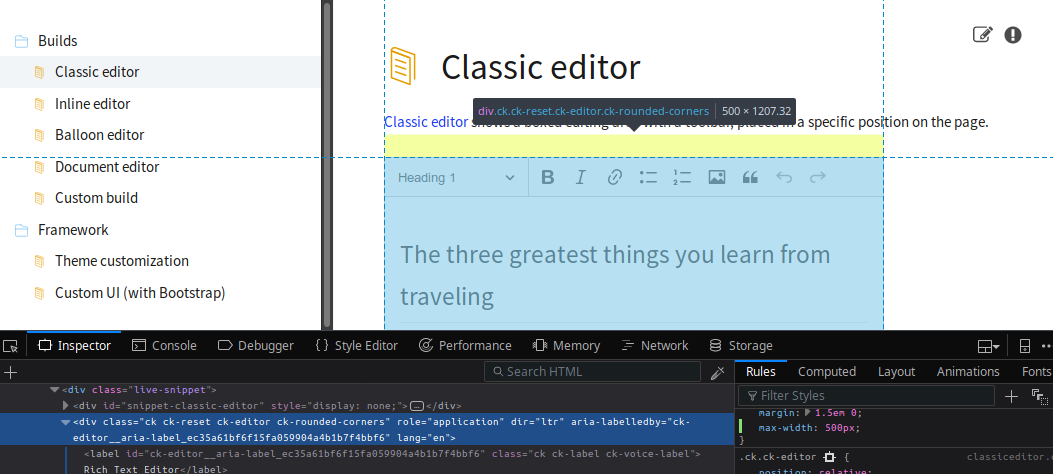This screenshot has width=1053, height=474.
Task: Collapse the live-snippet div node
Action: pyautogui.click(x=54, y=389)
